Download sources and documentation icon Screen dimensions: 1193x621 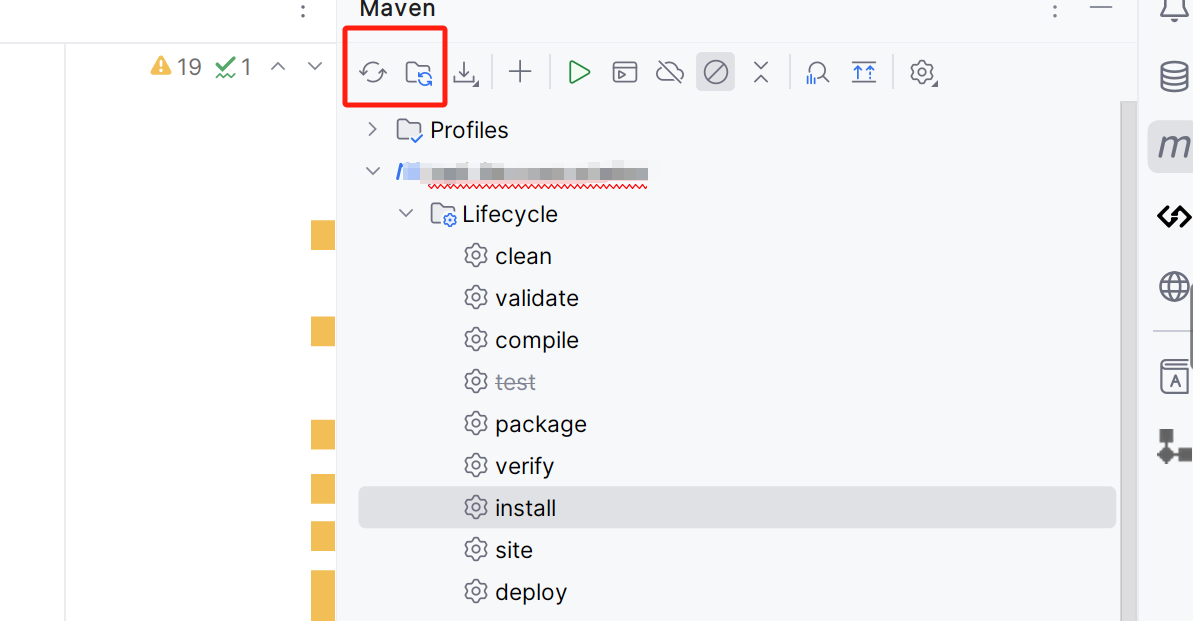(x=465, y=73)
